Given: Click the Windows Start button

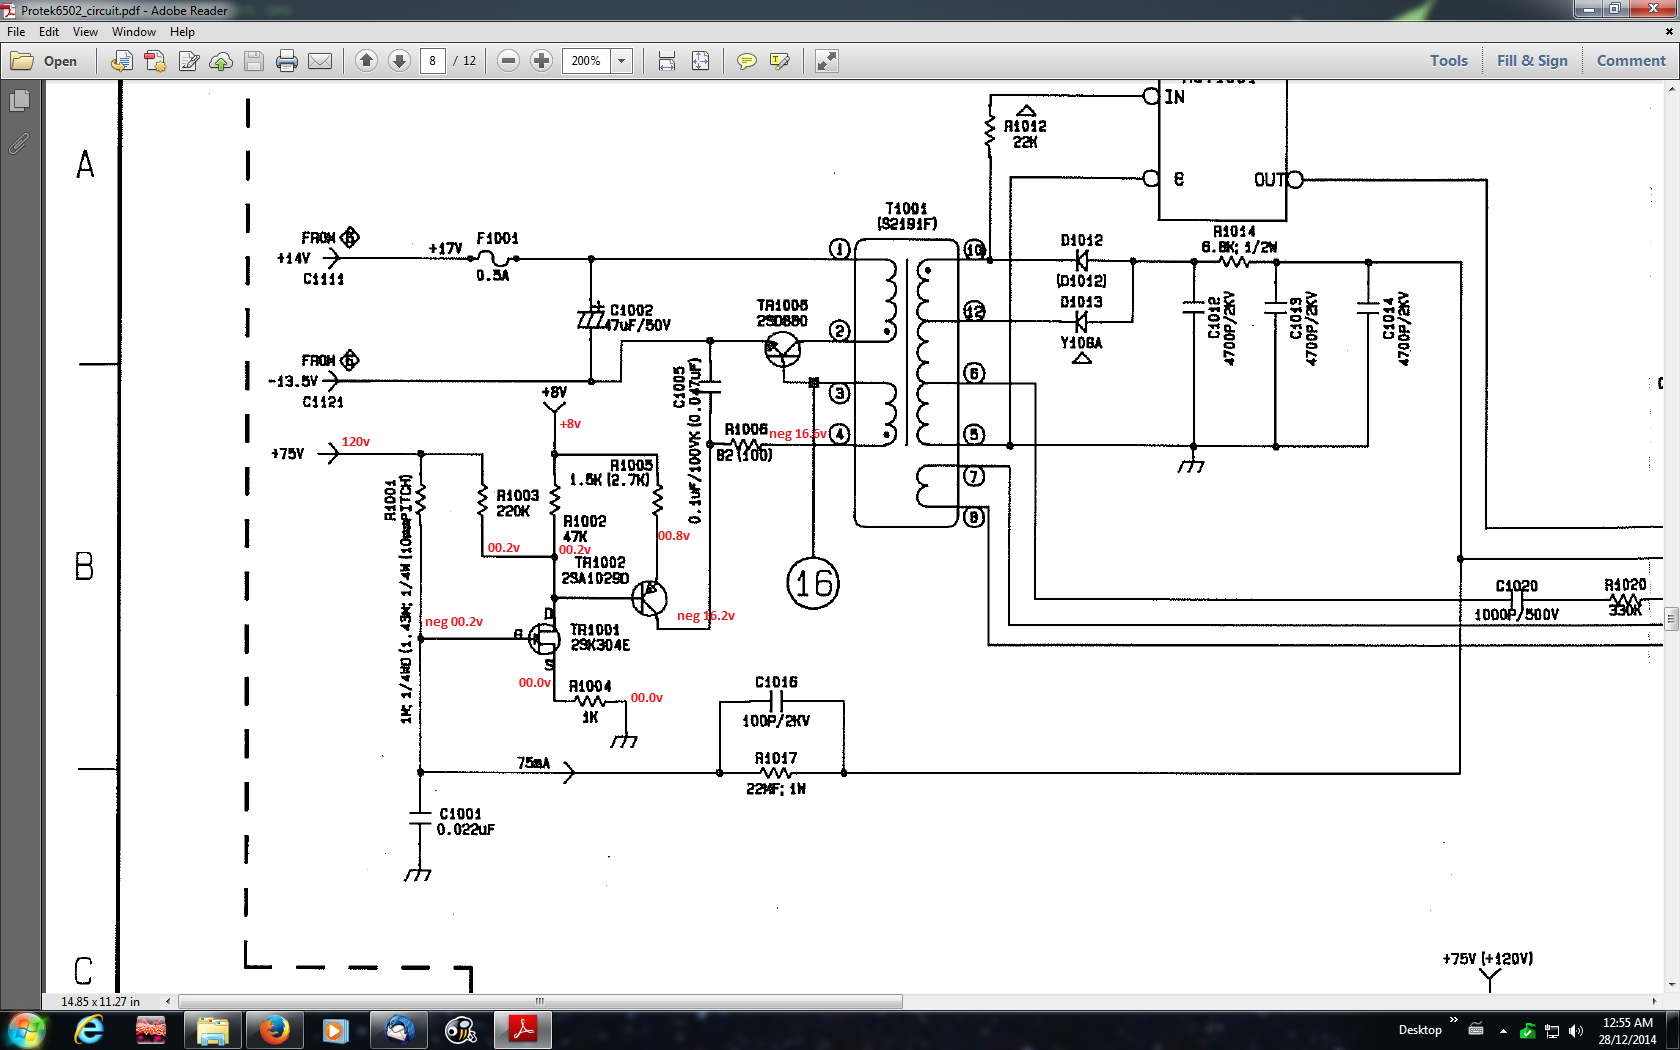Looking at the screenshot, I should [x=26, y=1030].
